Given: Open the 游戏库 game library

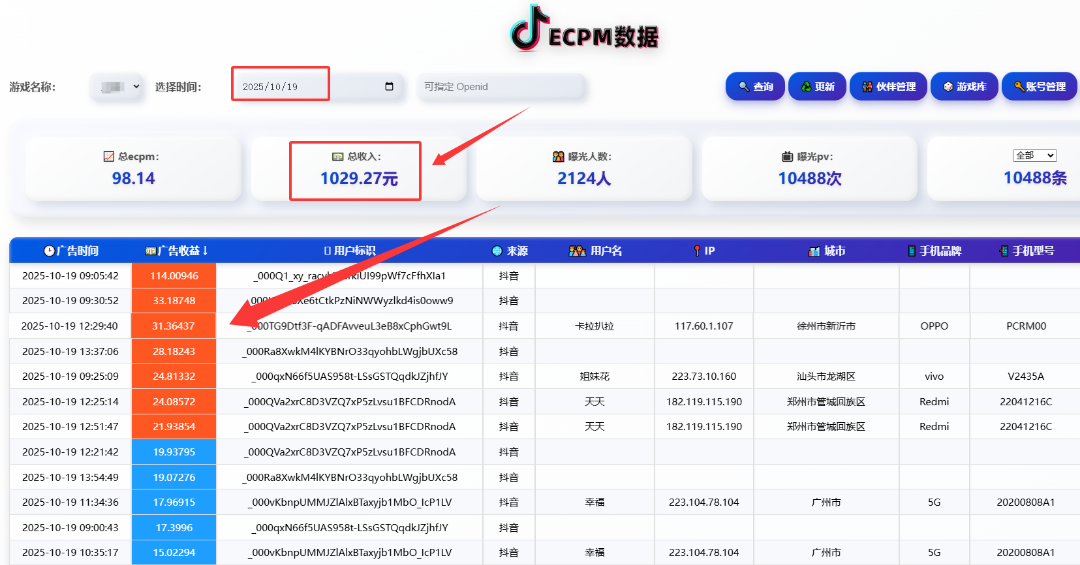Looking at the screenshot, I should [963, 87].
